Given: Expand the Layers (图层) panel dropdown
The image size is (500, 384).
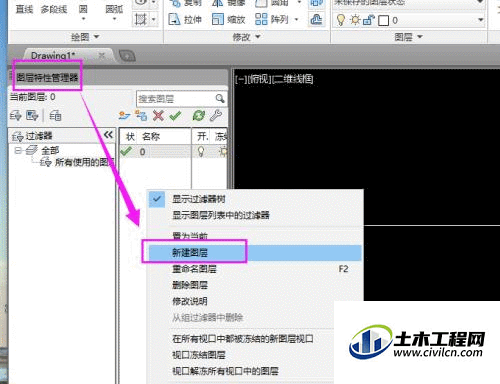Looking at the screenshot, I should 420,36.
